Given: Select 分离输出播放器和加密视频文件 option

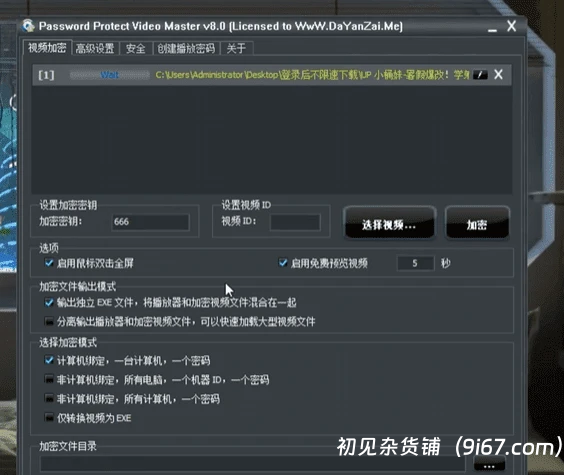Looking at the screenshot, I should tap(49, 321).
